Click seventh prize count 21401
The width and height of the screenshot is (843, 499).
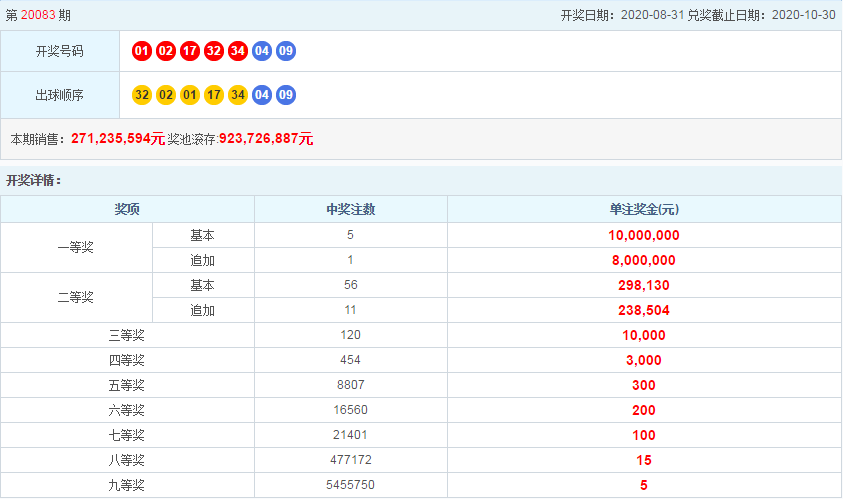tap(351, 435)
